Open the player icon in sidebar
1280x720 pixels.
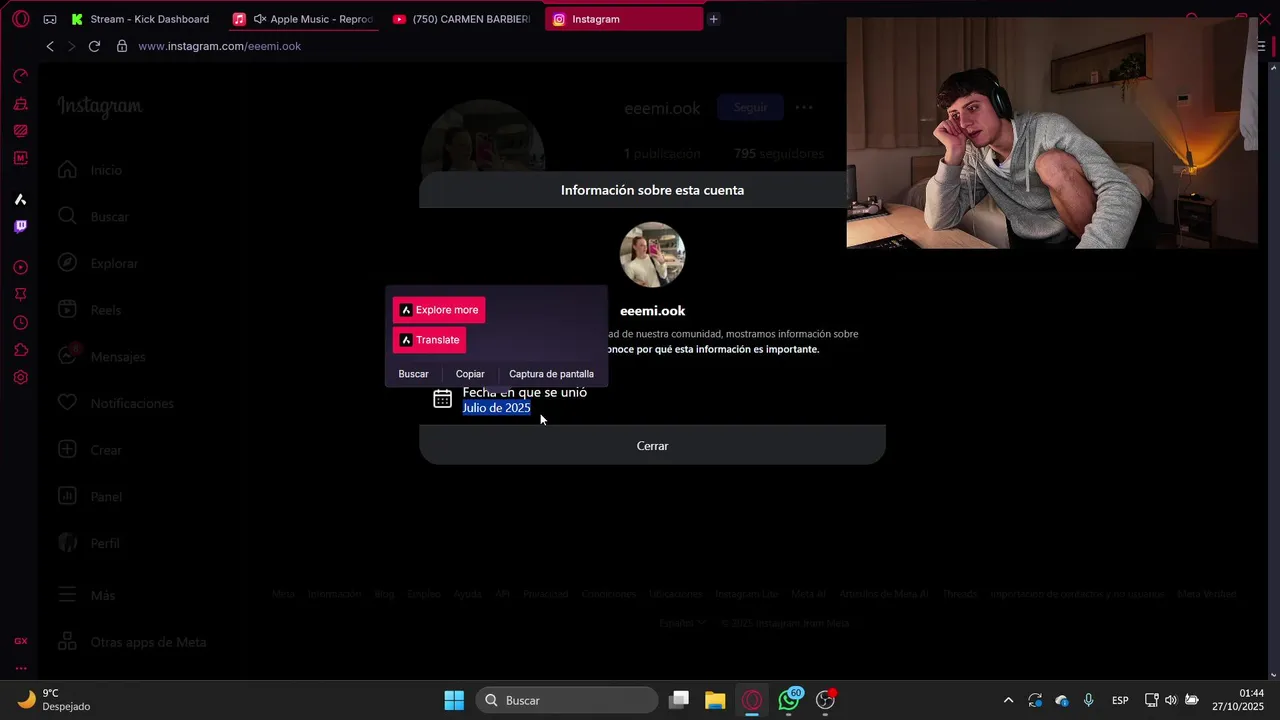[x=20, y=268]
